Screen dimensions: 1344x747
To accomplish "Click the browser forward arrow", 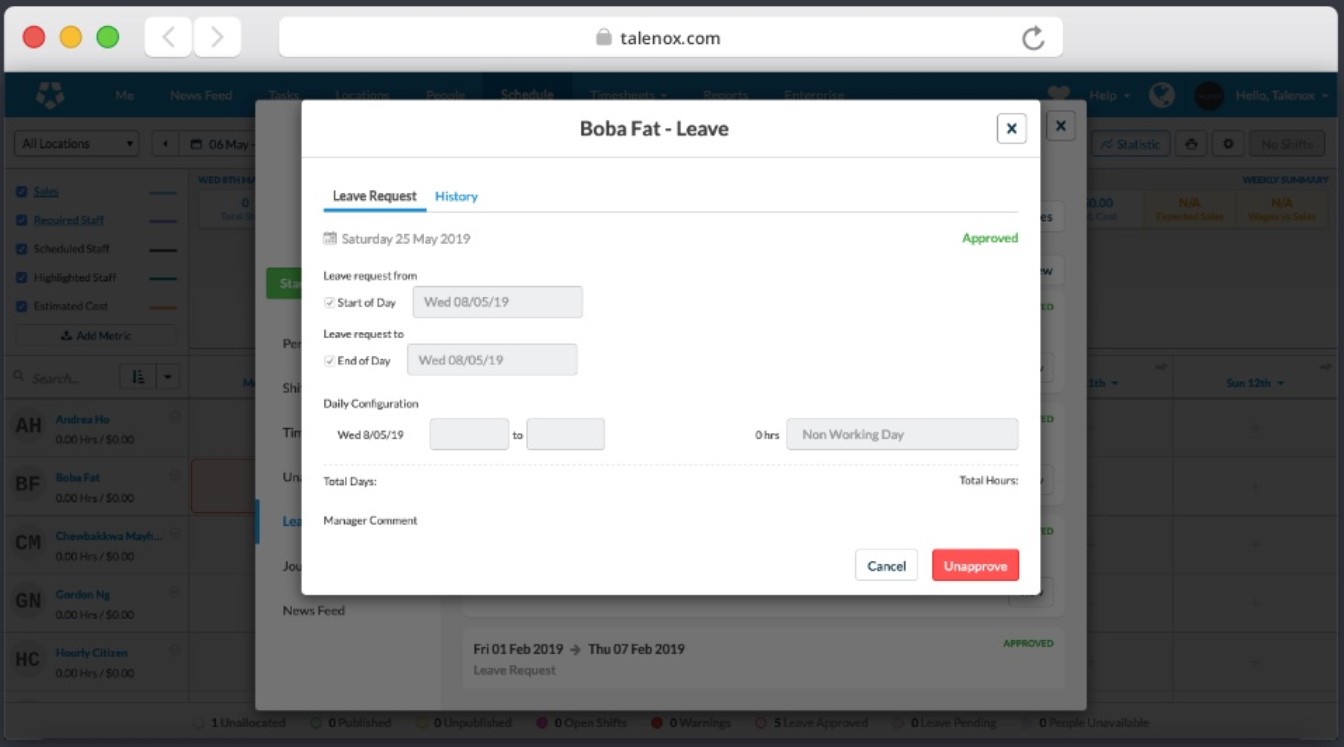I will 217,38.
